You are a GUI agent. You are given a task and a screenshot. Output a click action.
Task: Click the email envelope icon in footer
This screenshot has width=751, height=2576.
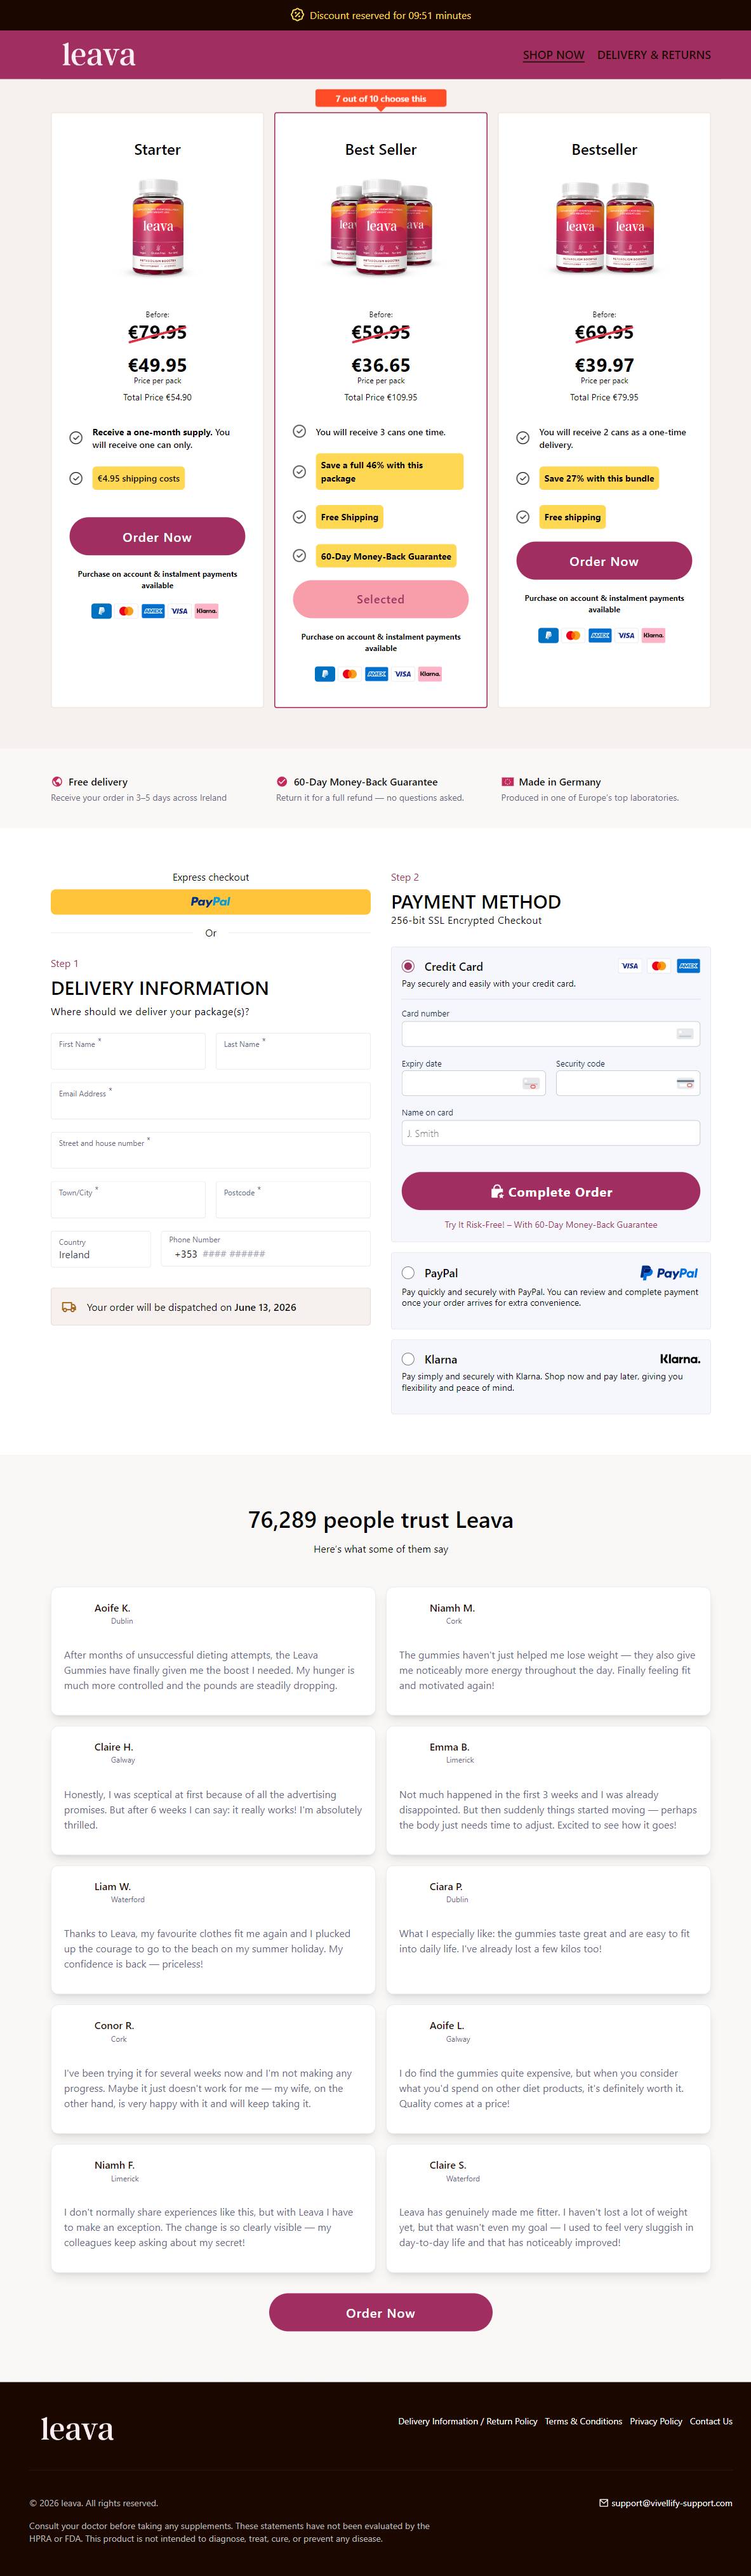[603, 2503]
